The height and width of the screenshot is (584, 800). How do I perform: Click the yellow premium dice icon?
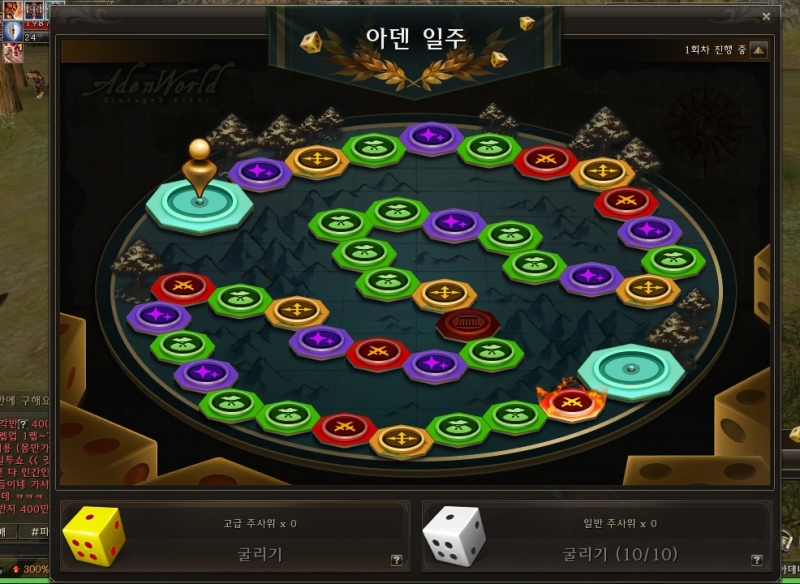tap(94, 536)
